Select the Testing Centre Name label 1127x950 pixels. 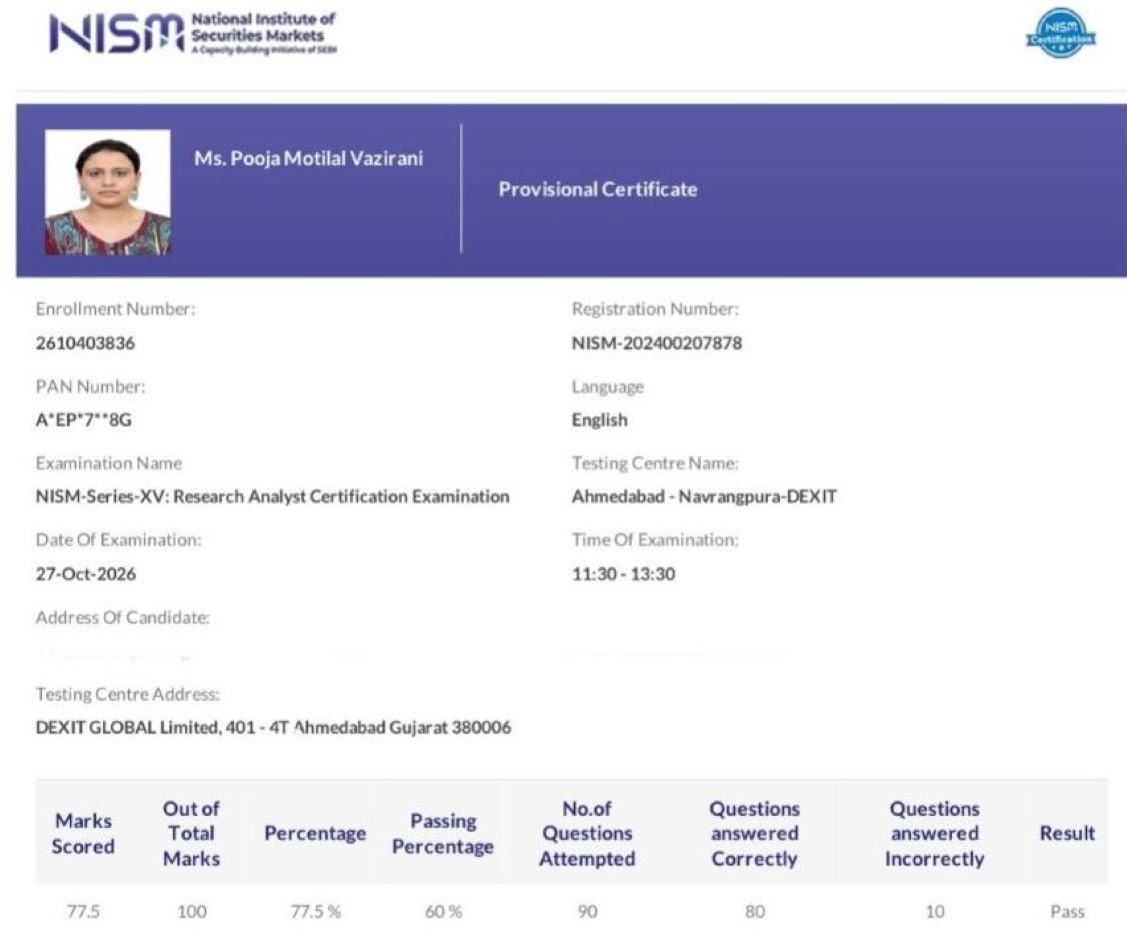coord(655,464)
